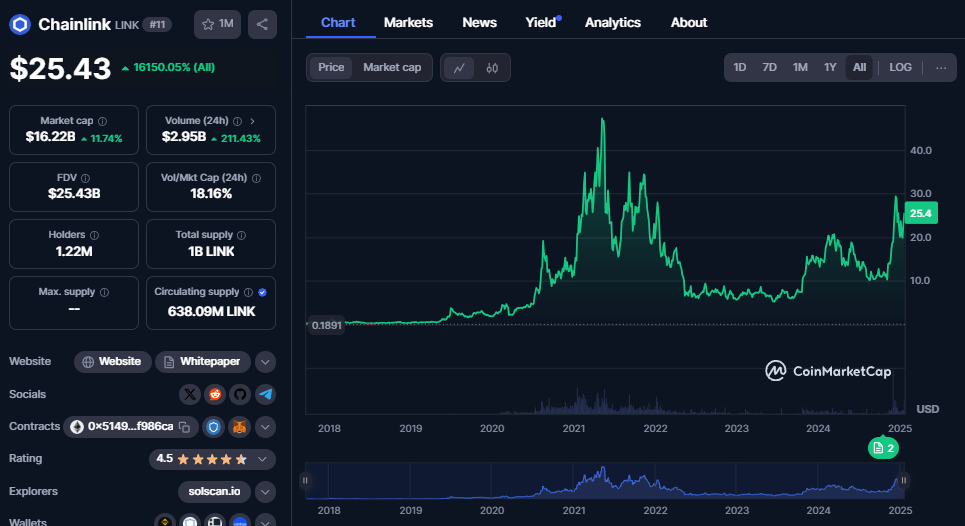Open the About tab
Viewport: 965px width, 526px height.
(x=689, y=23)
